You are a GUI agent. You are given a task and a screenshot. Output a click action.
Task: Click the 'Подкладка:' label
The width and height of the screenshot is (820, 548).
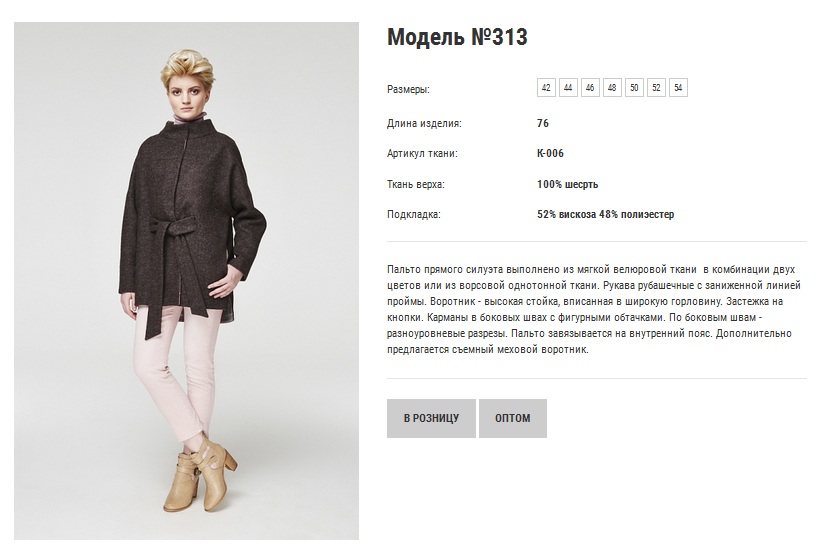(414, 214)
